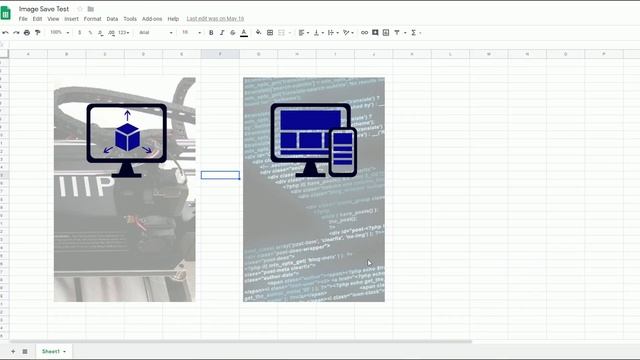
Task: Open the last edit history link
Action: [215, 19]
